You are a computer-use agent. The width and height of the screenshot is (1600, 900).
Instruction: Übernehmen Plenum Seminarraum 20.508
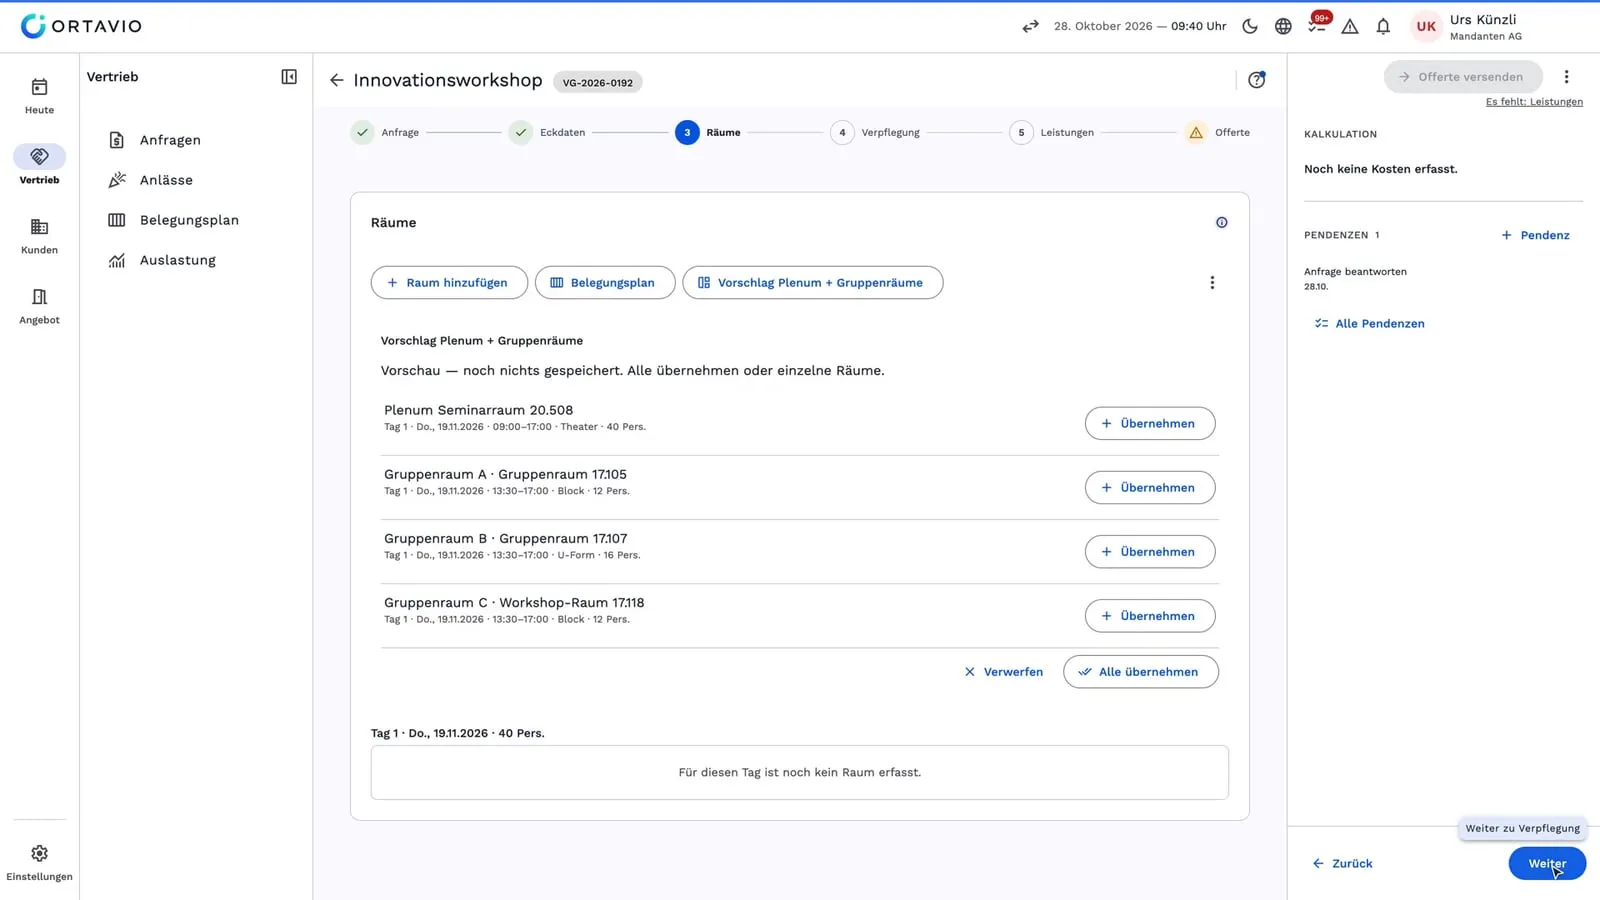point(1150,423)
